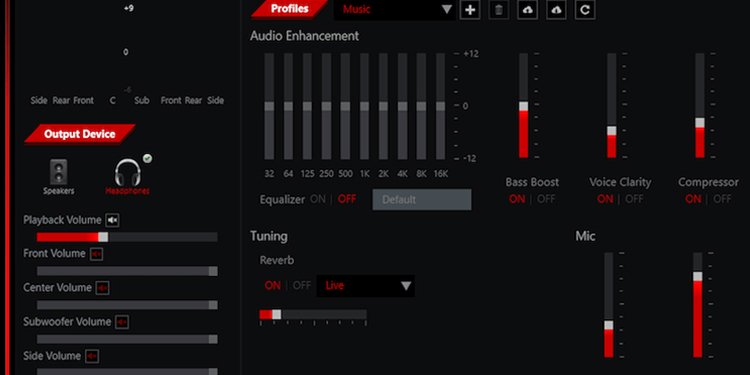The image size is (750, 375).
Task: Adjust the 500 Hz equalizer band slider
Action: 345,106
